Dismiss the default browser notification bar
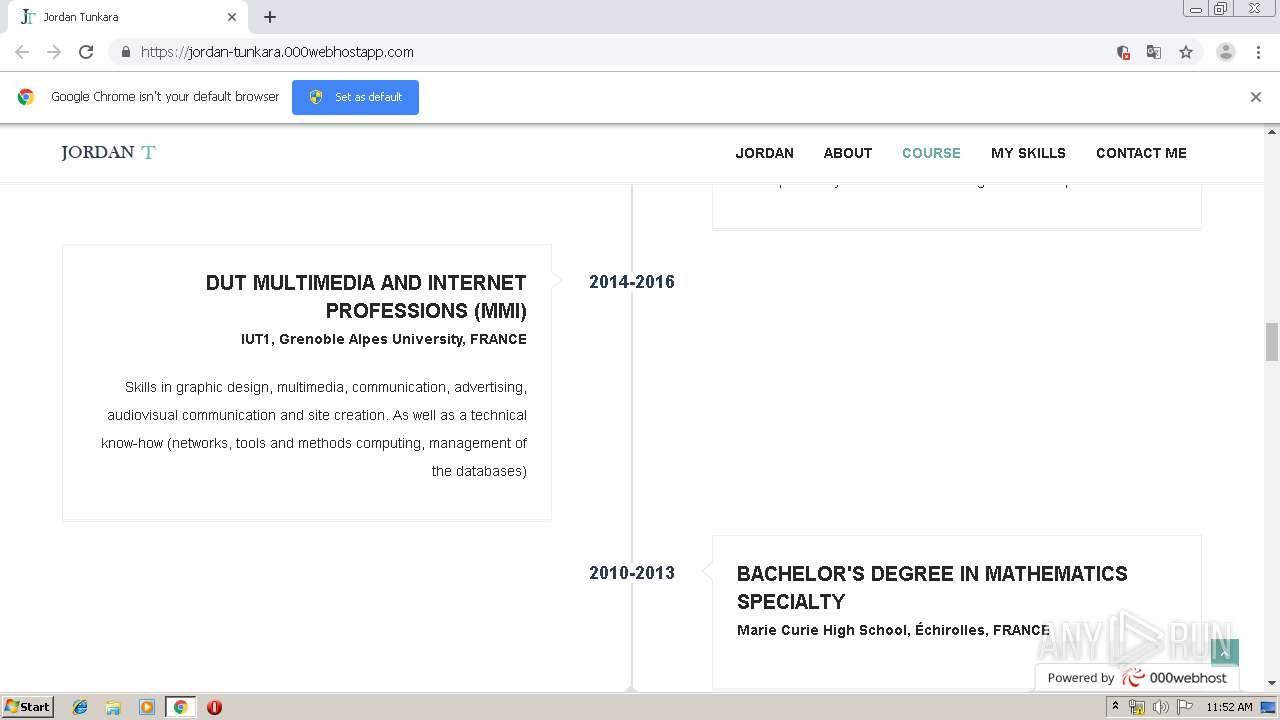 [x=1256, y=97]
